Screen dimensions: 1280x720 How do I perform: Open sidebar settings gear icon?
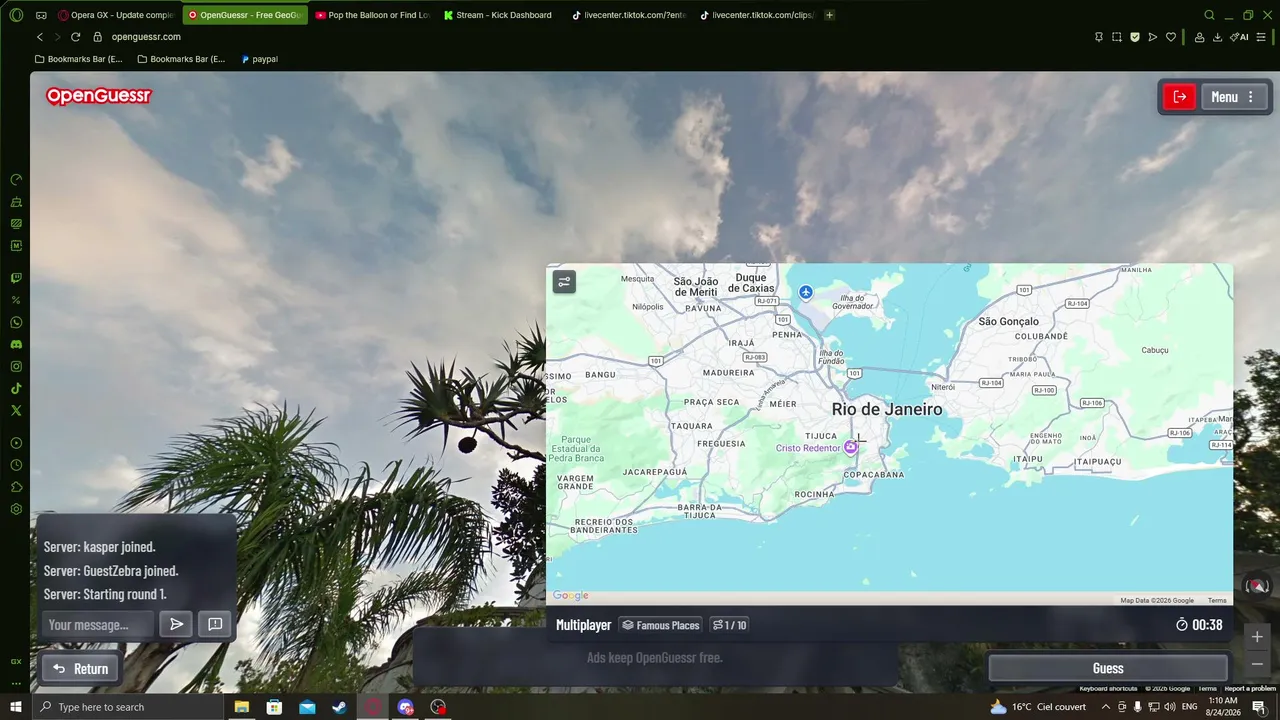click(16, 509)
